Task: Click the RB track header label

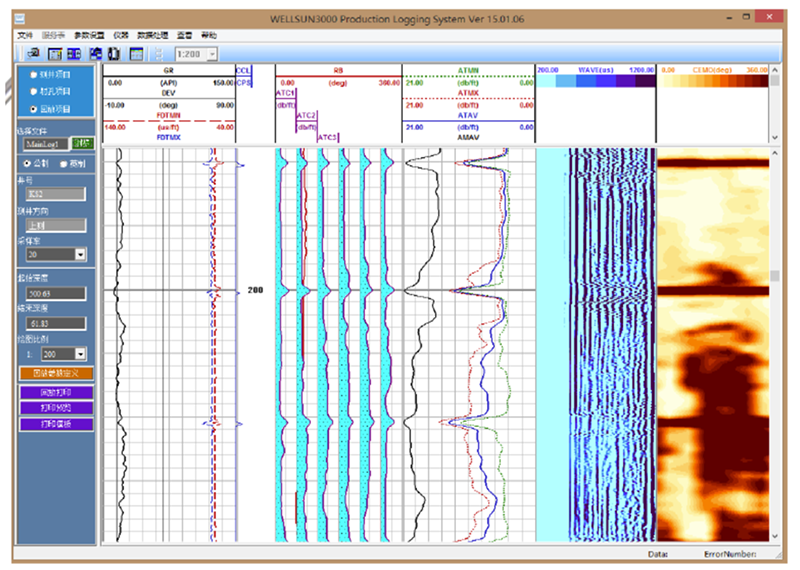Action: [x=338, y=70]
